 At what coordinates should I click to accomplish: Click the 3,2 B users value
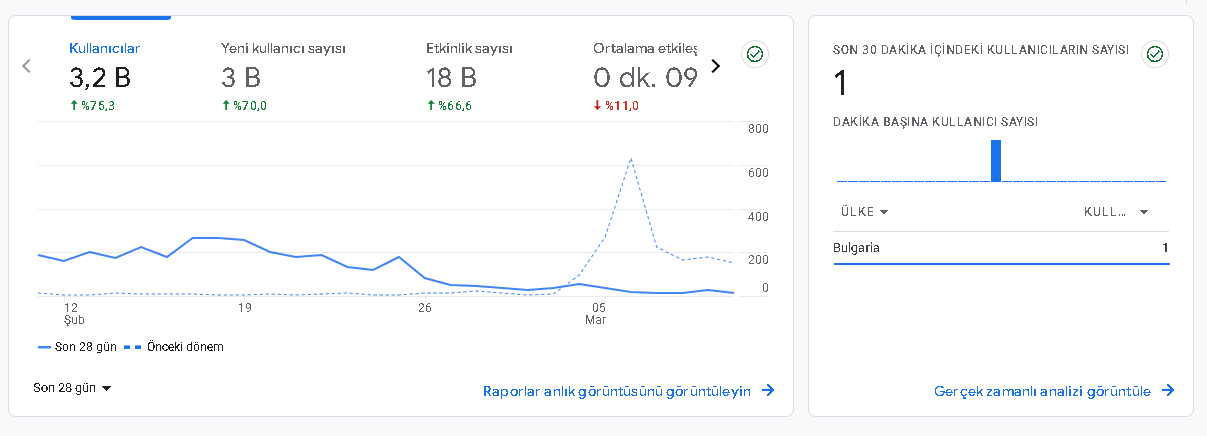click(x=100, y=78)
